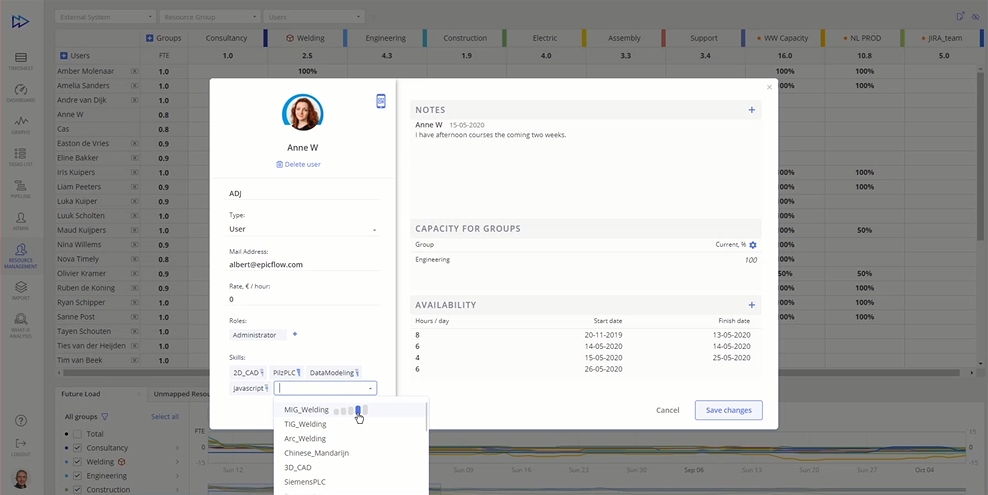Add new availability period with plus icon
Screen dimensions: 988x495
coord(752,305)
